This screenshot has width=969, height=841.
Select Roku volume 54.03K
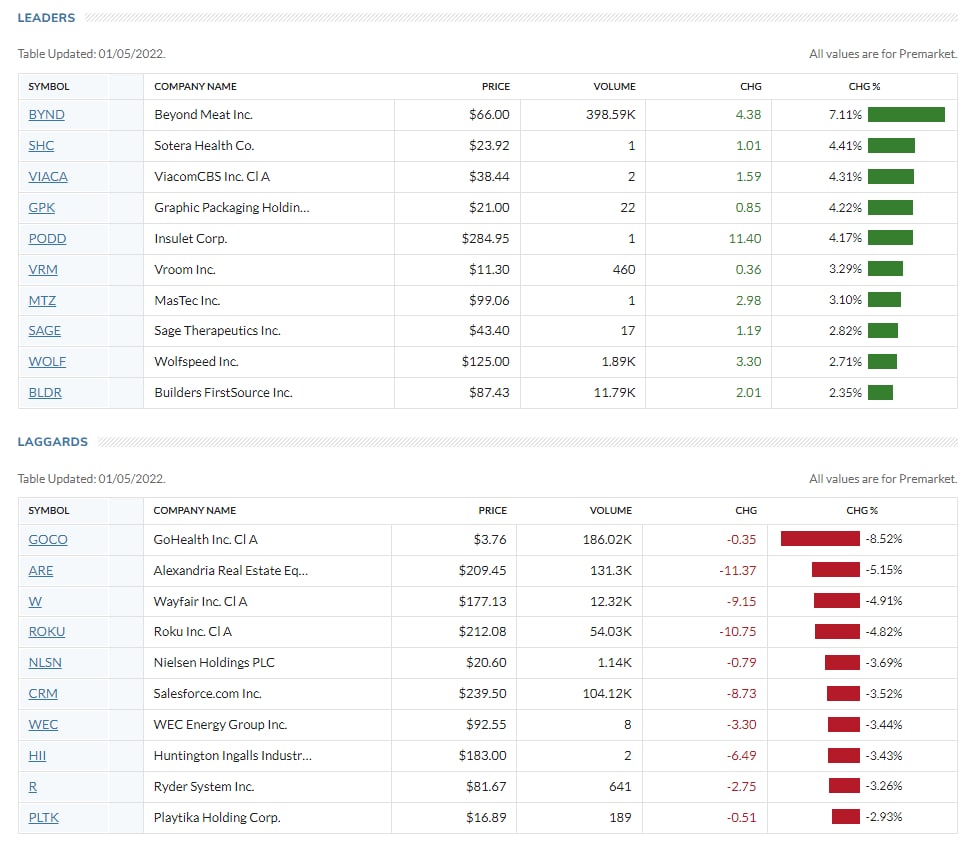tap(611, 632)
